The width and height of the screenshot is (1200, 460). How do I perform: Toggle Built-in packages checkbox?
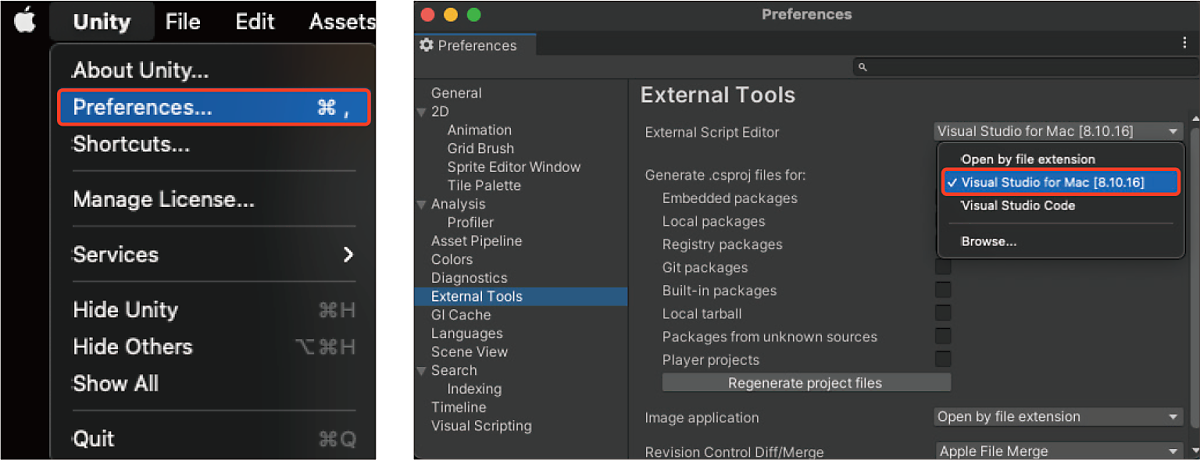tap(943, 290)
